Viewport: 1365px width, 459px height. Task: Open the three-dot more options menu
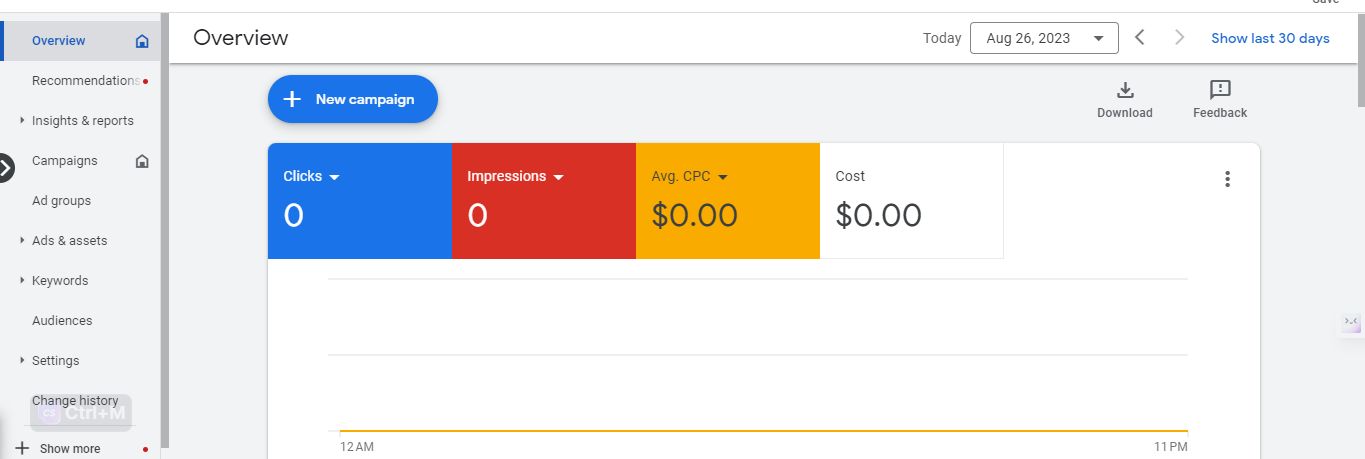1227,179
